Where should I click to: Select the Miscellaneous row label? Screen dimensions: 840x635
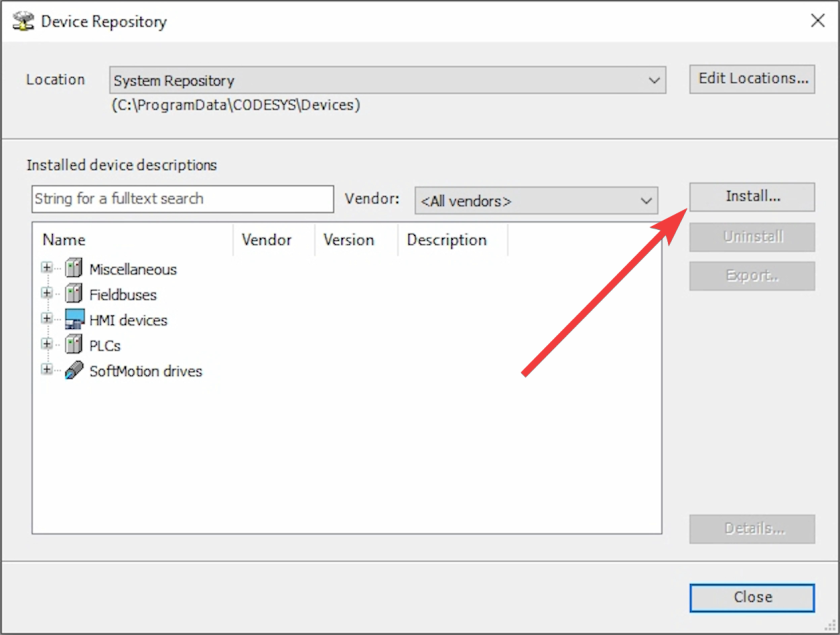point(133,269)
